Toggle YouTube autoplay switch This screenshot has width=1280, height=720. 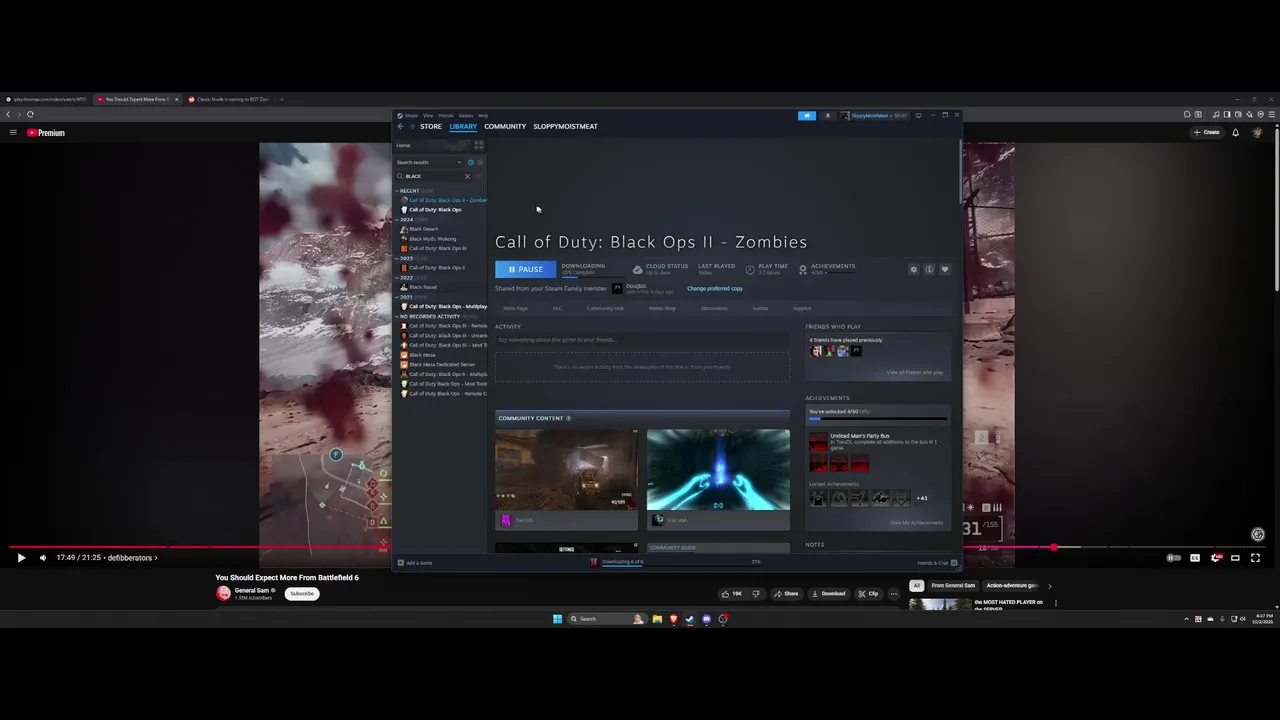[x=1175, y=558]
